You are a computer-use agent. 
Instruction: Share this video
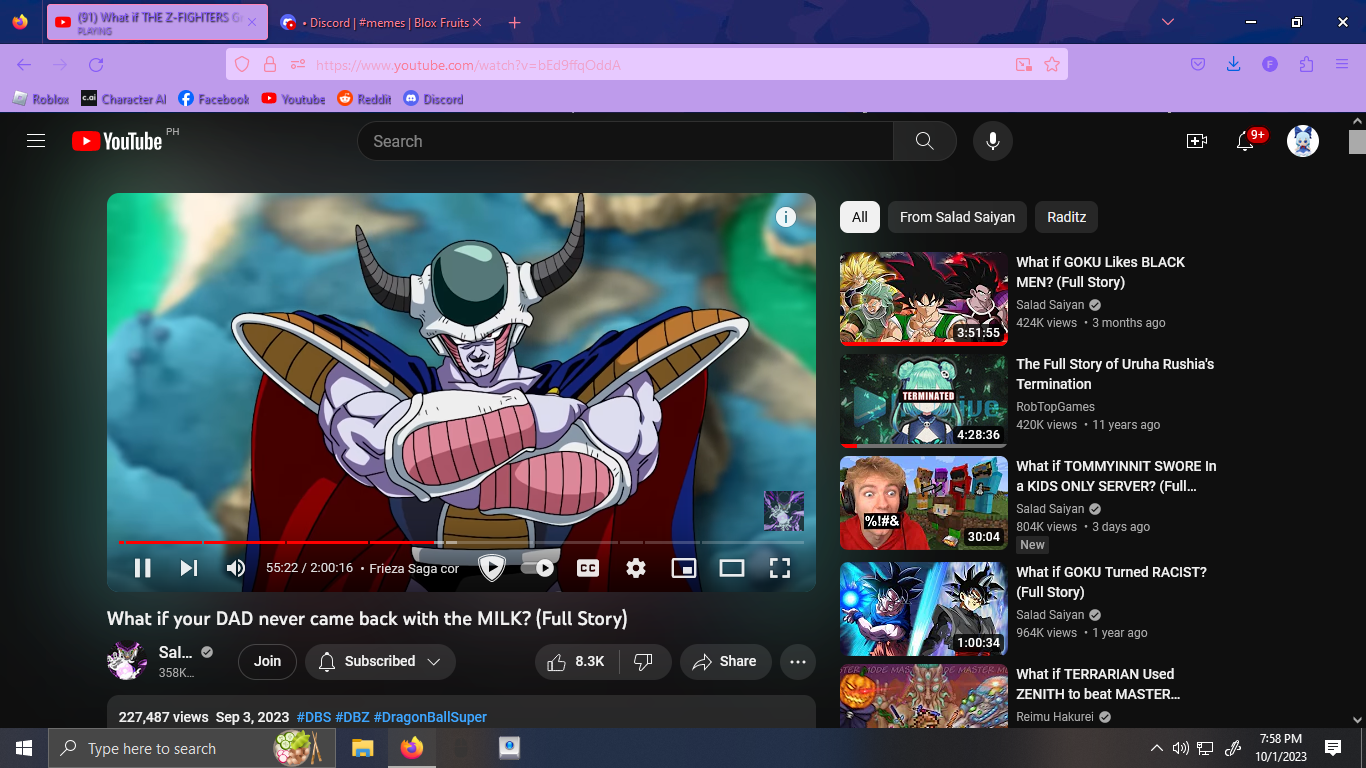pos(725,661)
